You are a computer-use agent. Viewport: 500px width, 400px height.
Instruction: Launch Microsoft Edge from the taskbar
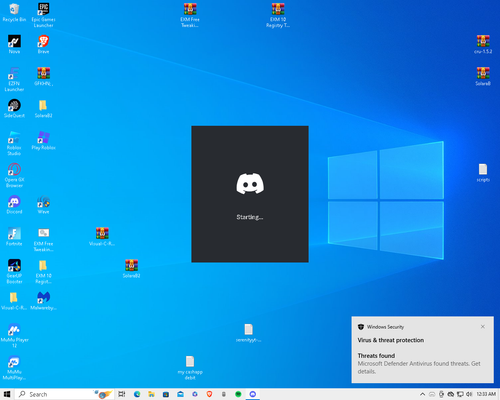(x=137, y=394)
